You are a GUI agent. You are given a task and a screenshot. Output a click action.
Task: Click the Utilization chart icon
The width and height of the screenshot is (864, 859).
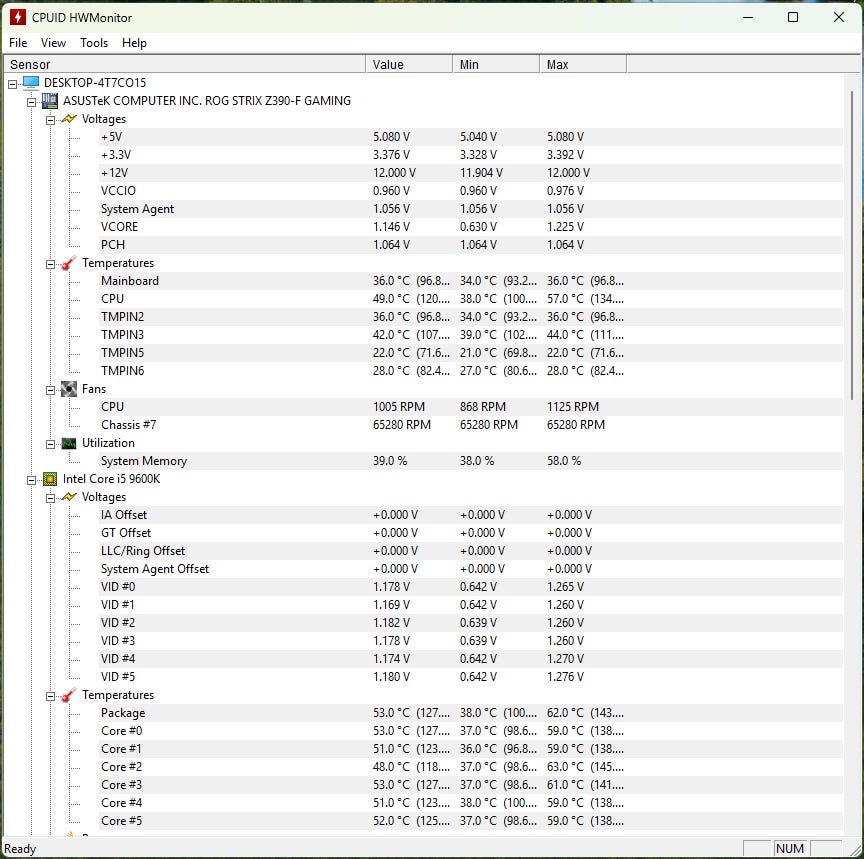coord(69,443)
